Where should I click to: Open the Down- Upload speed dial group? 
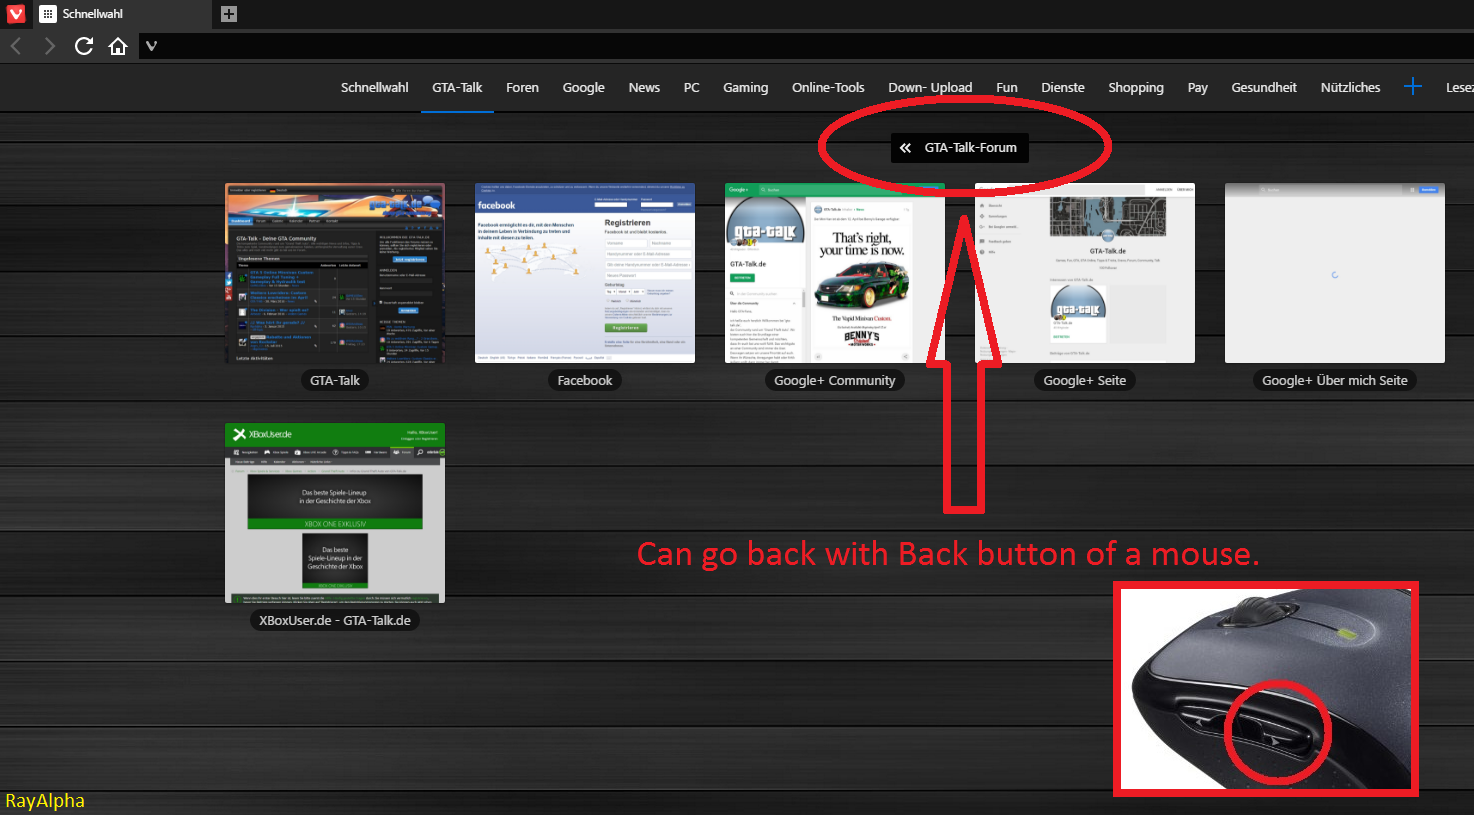[x=930, y=88]
